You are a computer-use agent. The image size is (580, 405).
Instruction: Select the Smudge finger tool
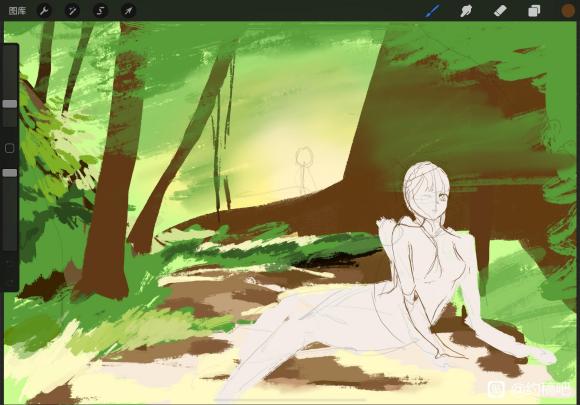click(466, 11)
